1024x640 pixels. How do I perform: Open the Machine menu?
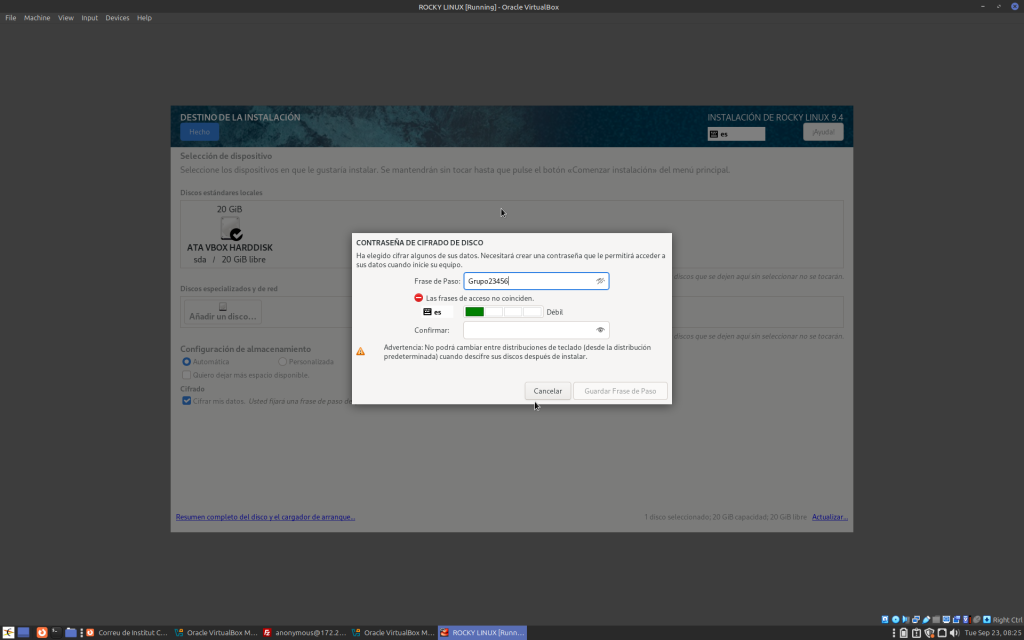[x=37, y=18]
